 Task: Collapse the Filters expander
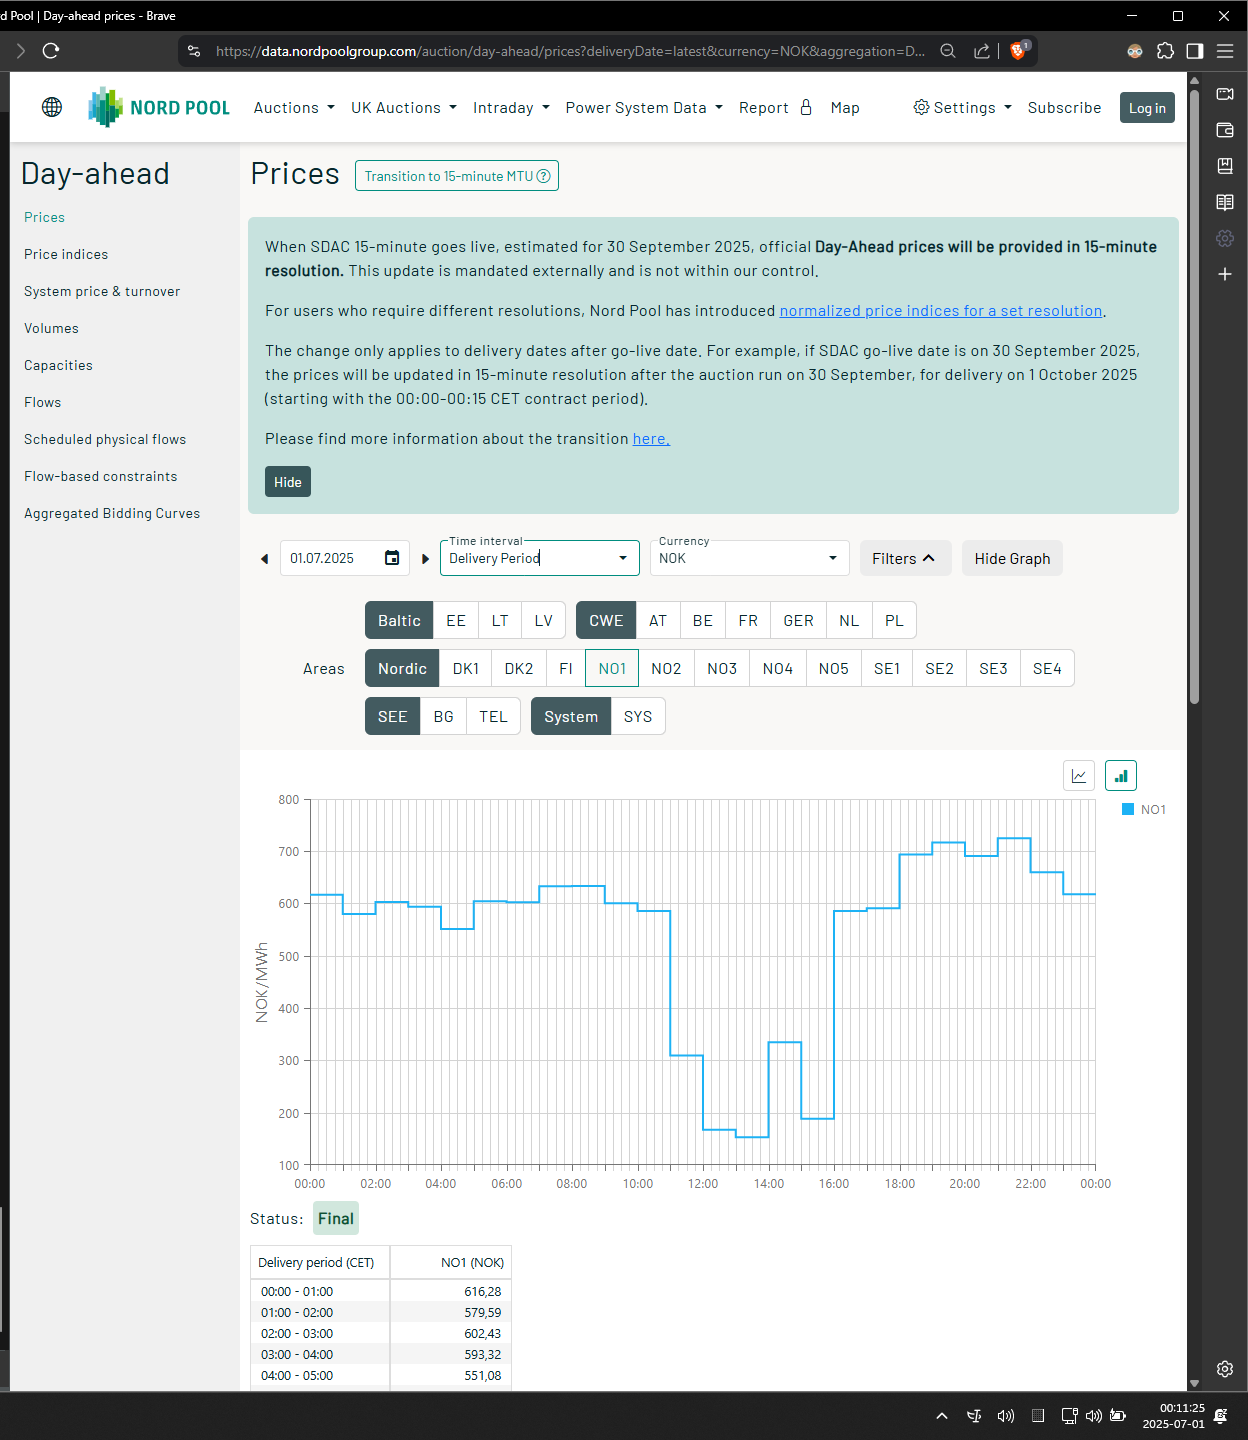[x=903, y=558]
